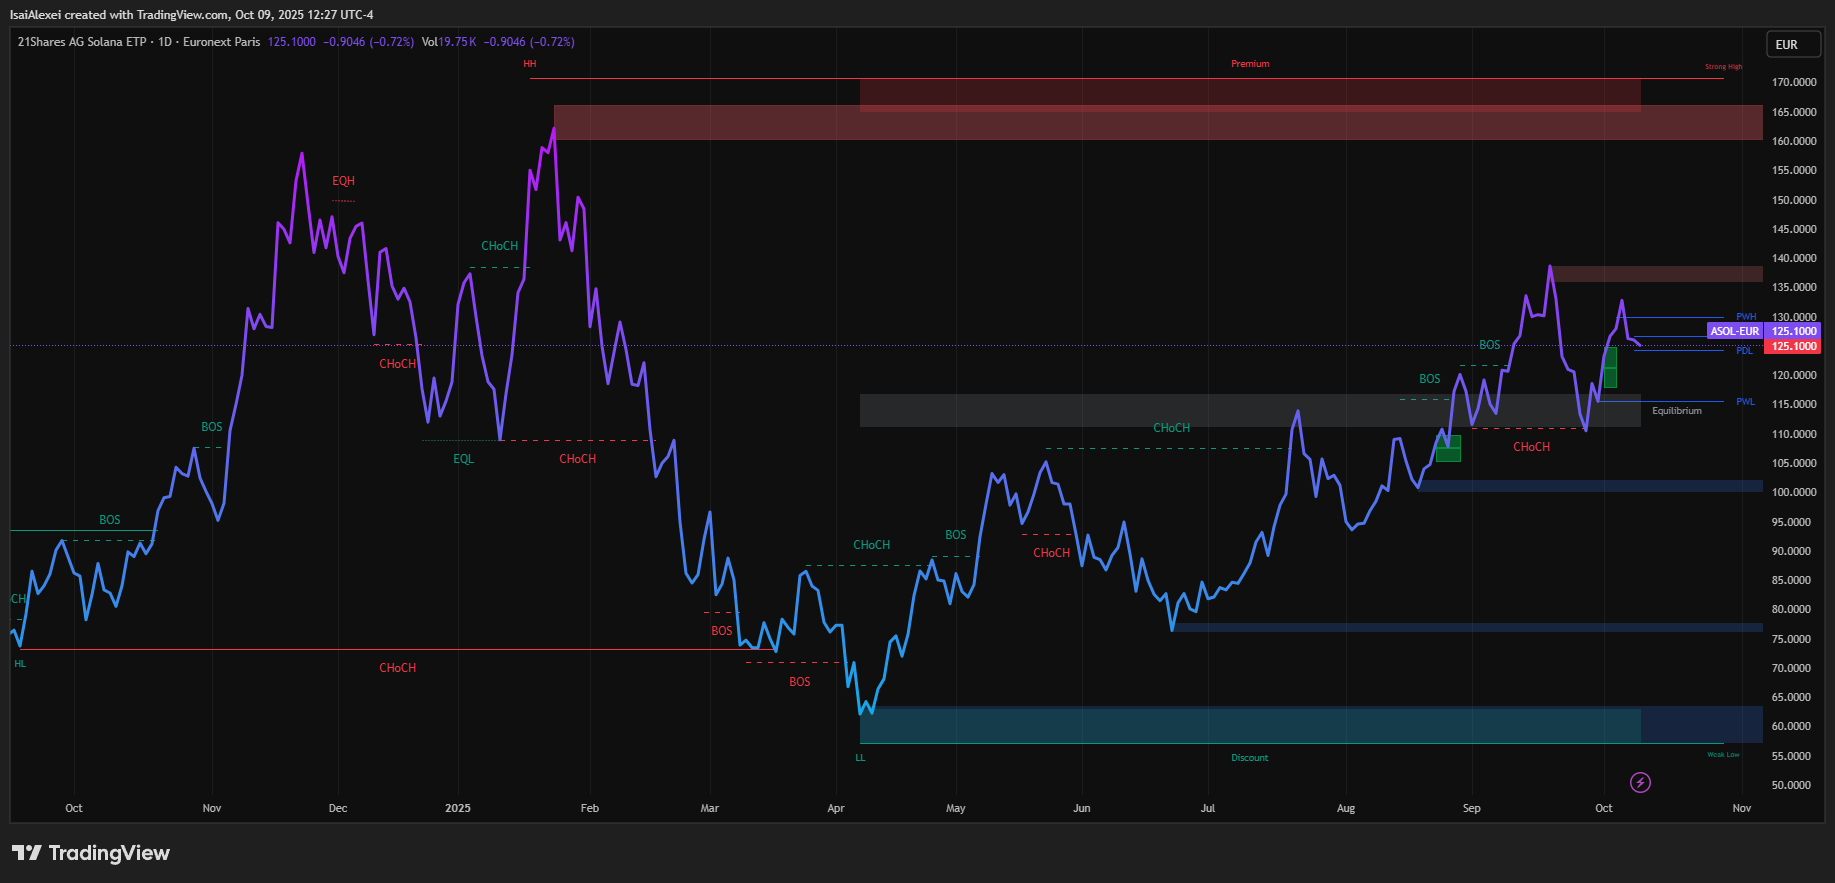
Task: Click the purple lightning bolt icon
Action: click(1640, 782)
